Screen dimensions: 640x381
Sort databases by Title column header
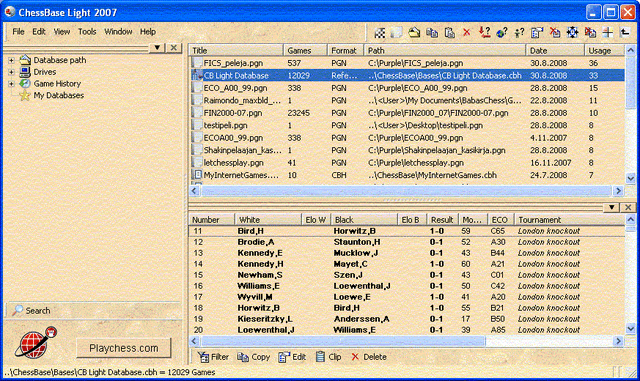[236, 51]
